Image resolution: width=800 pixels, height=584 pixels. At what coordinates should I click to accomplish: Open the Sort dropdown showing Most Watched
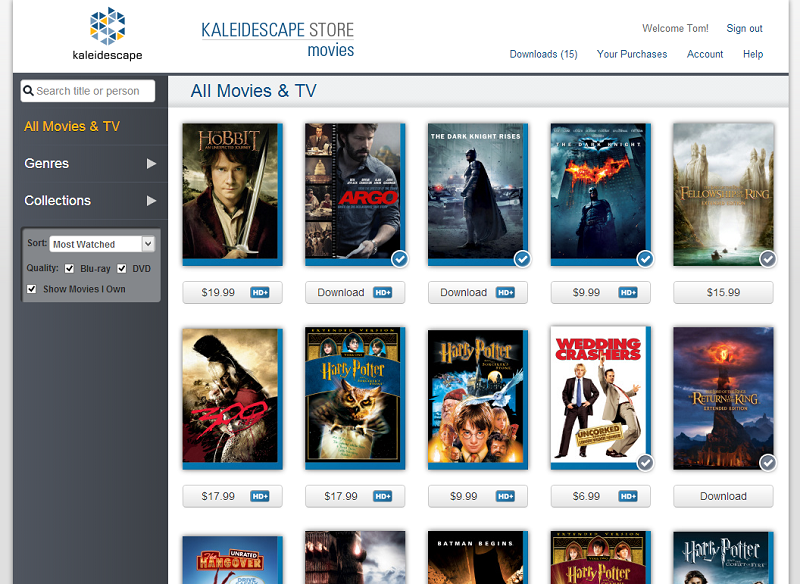[x=102, y=244]
